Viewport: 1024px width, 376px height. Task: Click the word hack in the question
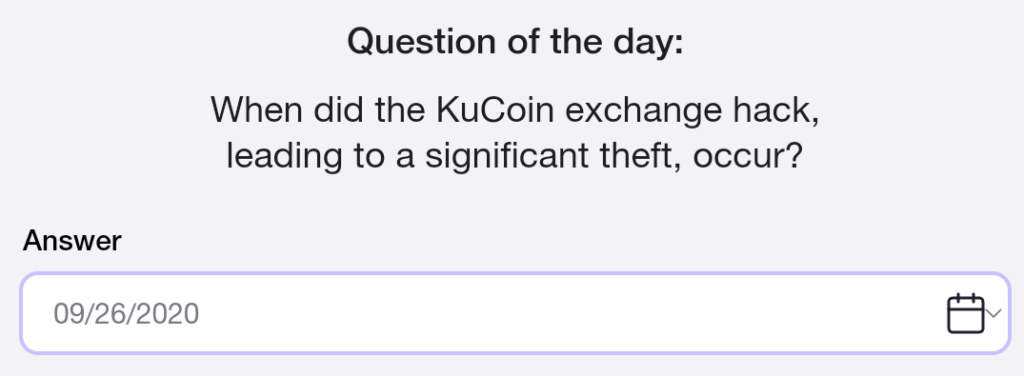pyautogui.click(x=776, y=110)
